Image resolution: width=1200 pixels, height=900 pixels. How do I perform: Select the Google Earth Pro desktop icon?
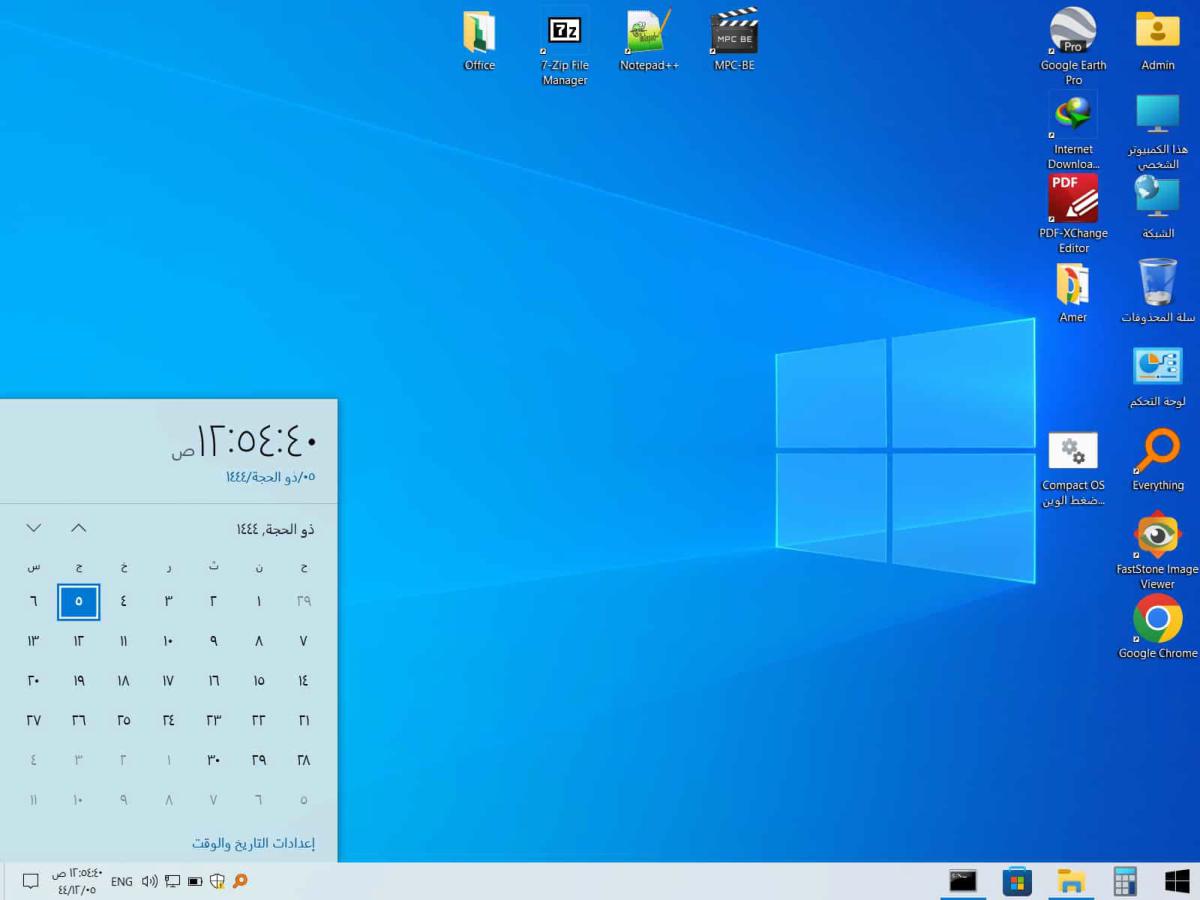click(1073, 33)
